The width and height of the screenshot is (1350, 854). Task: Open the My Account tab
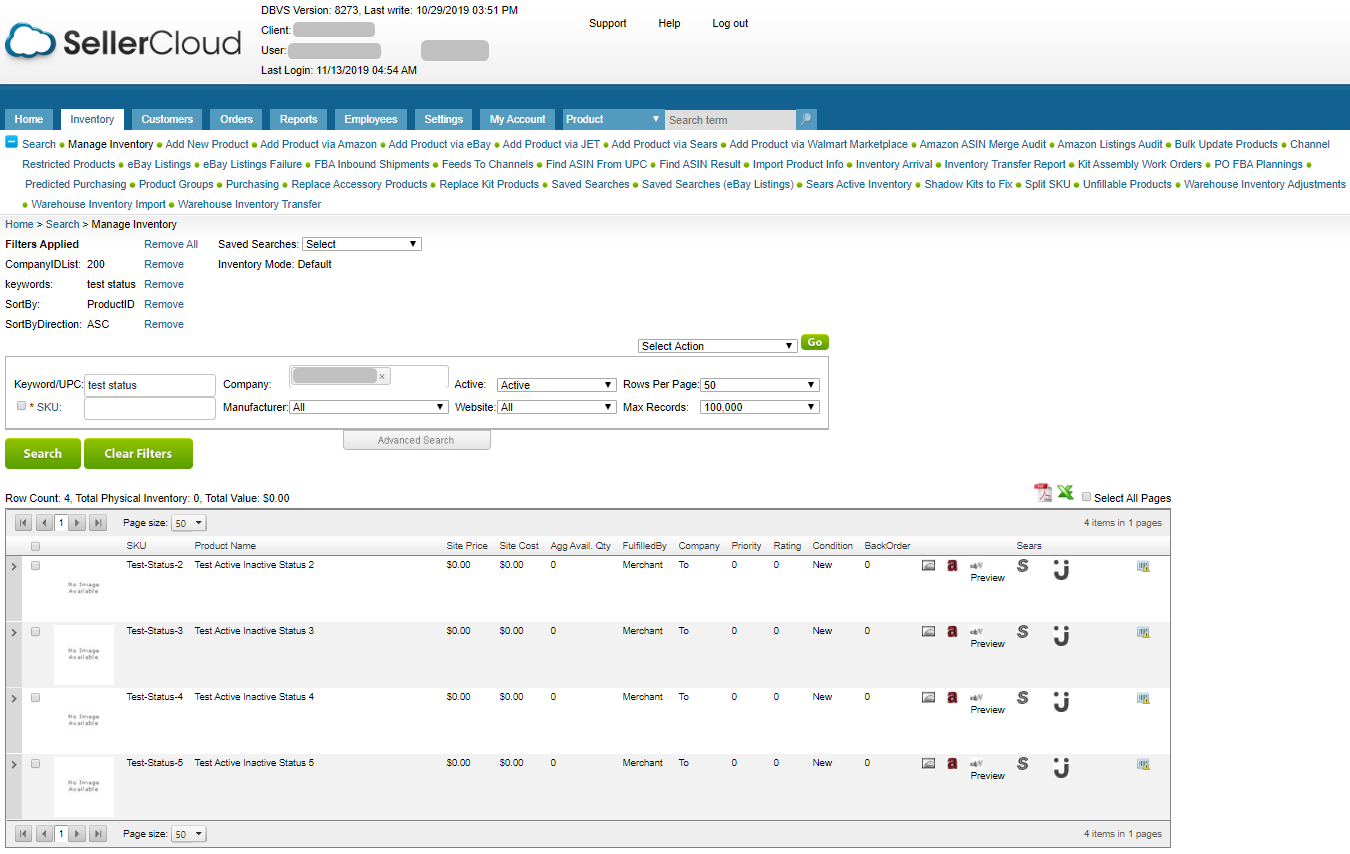518,120
